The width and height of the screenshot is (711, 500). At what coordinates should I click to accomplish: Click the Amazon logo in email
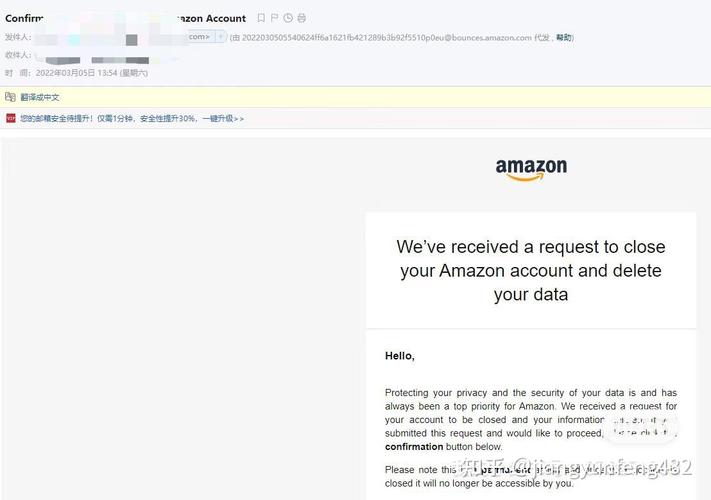click(x=531, y=170)
